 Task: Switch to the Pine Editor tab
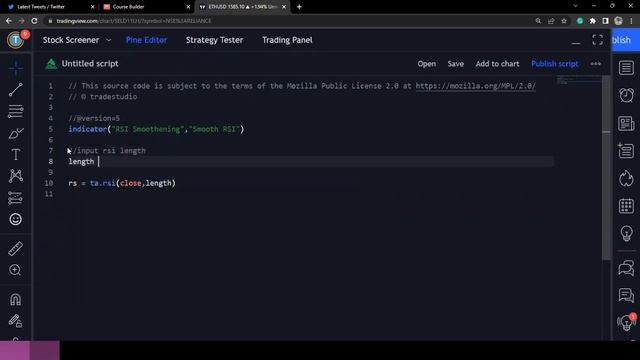coord(146,40)
